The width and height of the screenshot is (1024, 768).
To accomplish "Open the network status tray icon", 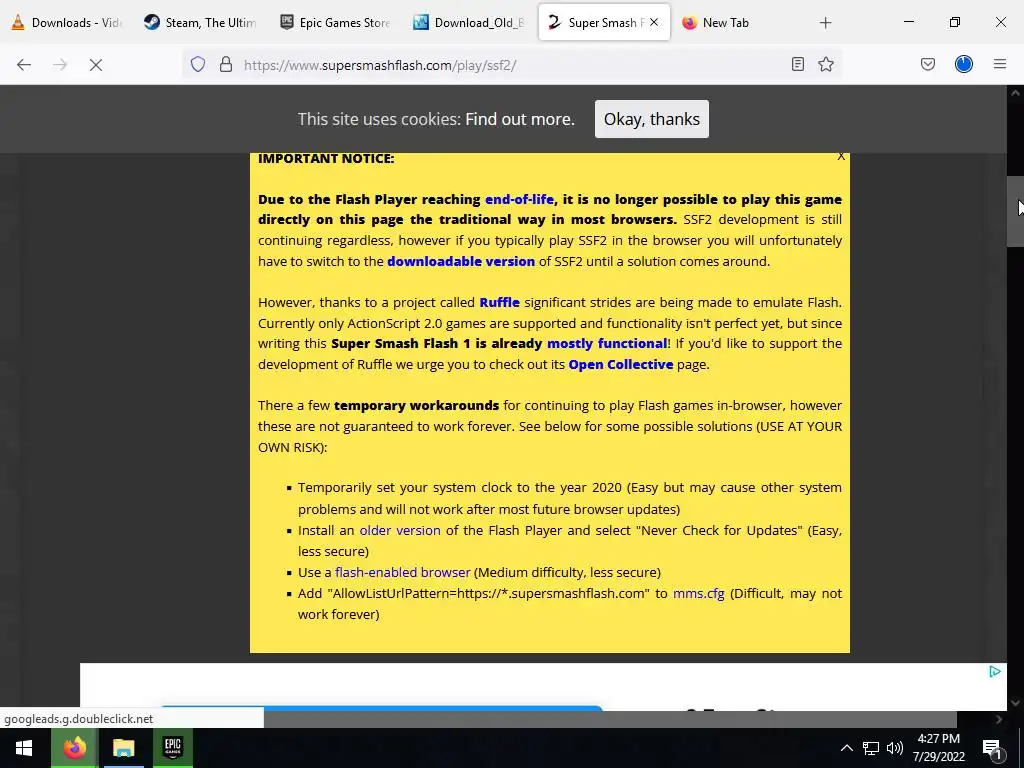I will pyautogui.click(x=871, y=748).
